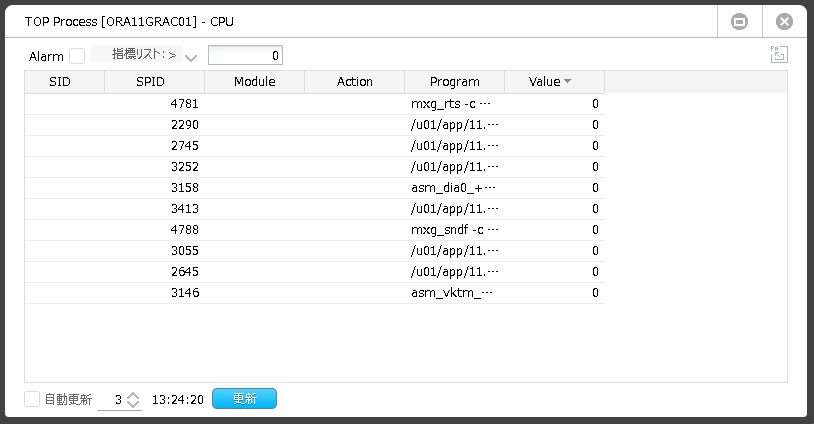814x424 pixels.
Task: Click the mxg_sndf -c program cell
Action: (x=455, y=230)
